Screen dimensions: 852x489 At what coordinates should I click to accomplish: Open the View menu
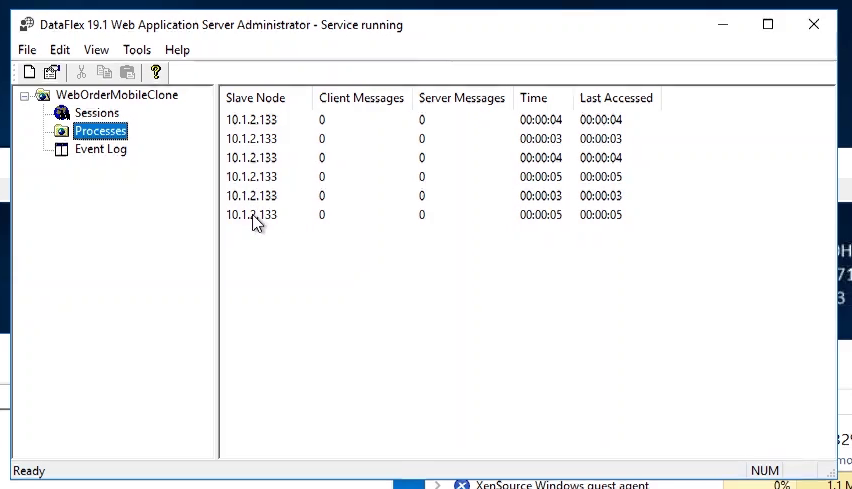[x=96, y=50]
